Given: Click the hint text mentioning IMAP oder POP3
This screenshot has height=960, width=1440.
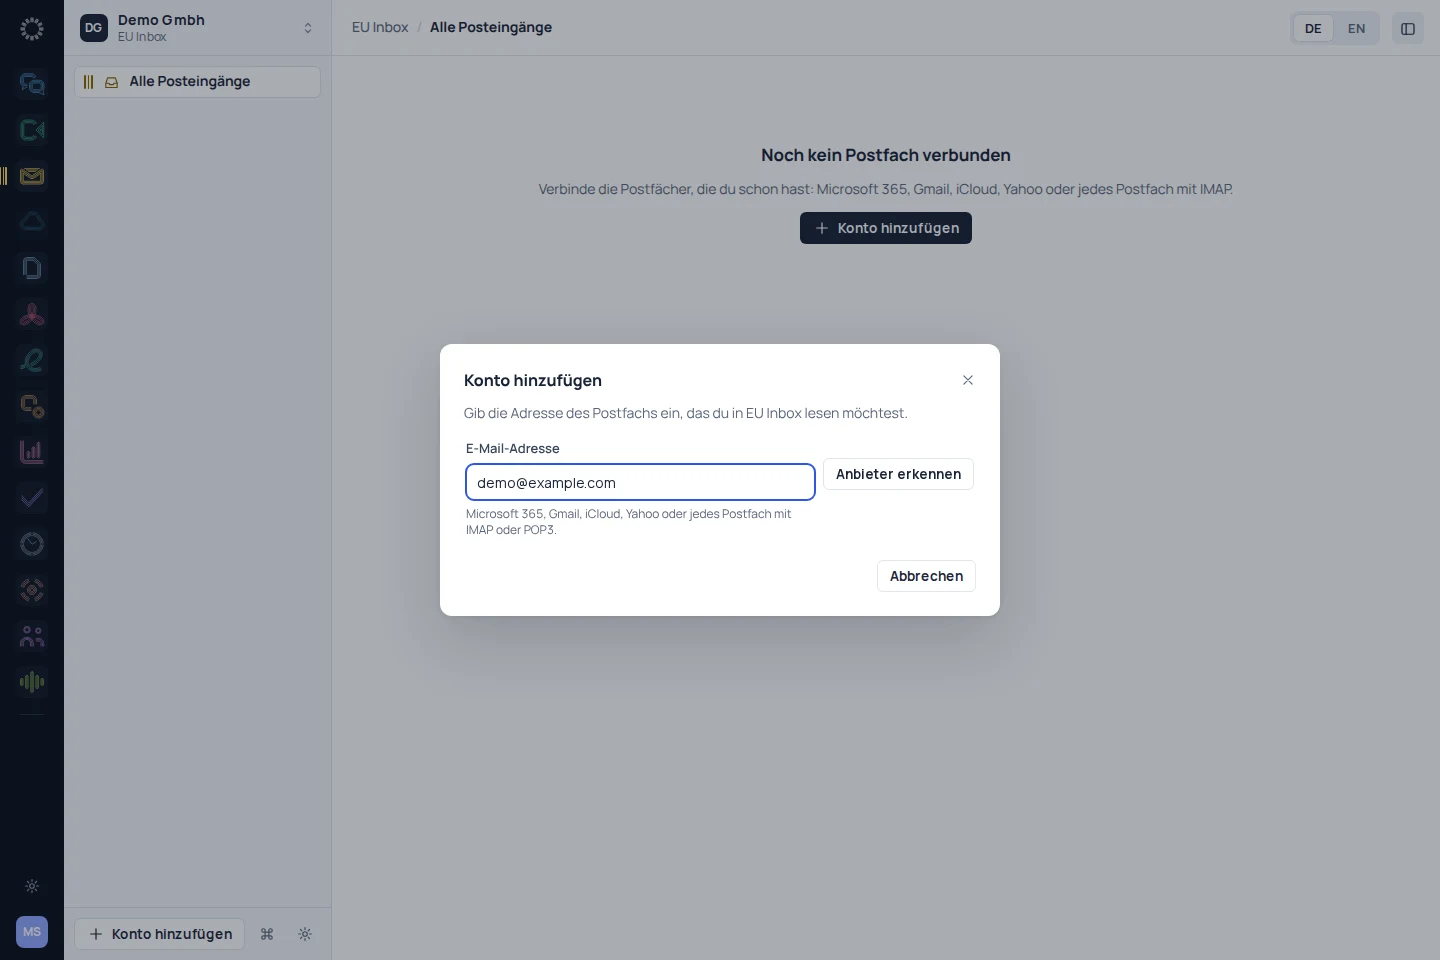Looking at the screenshot, I should click(629, 522).
